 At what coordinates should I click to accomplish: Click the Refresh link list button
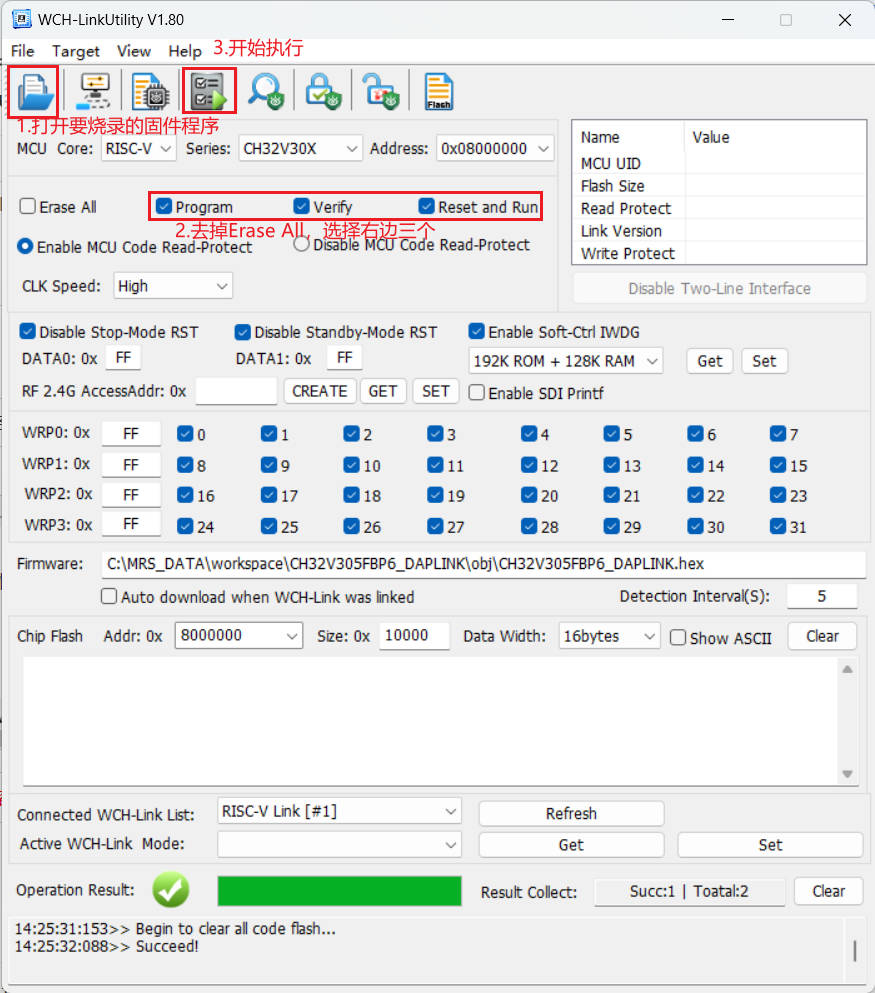[x=571, y=813]
